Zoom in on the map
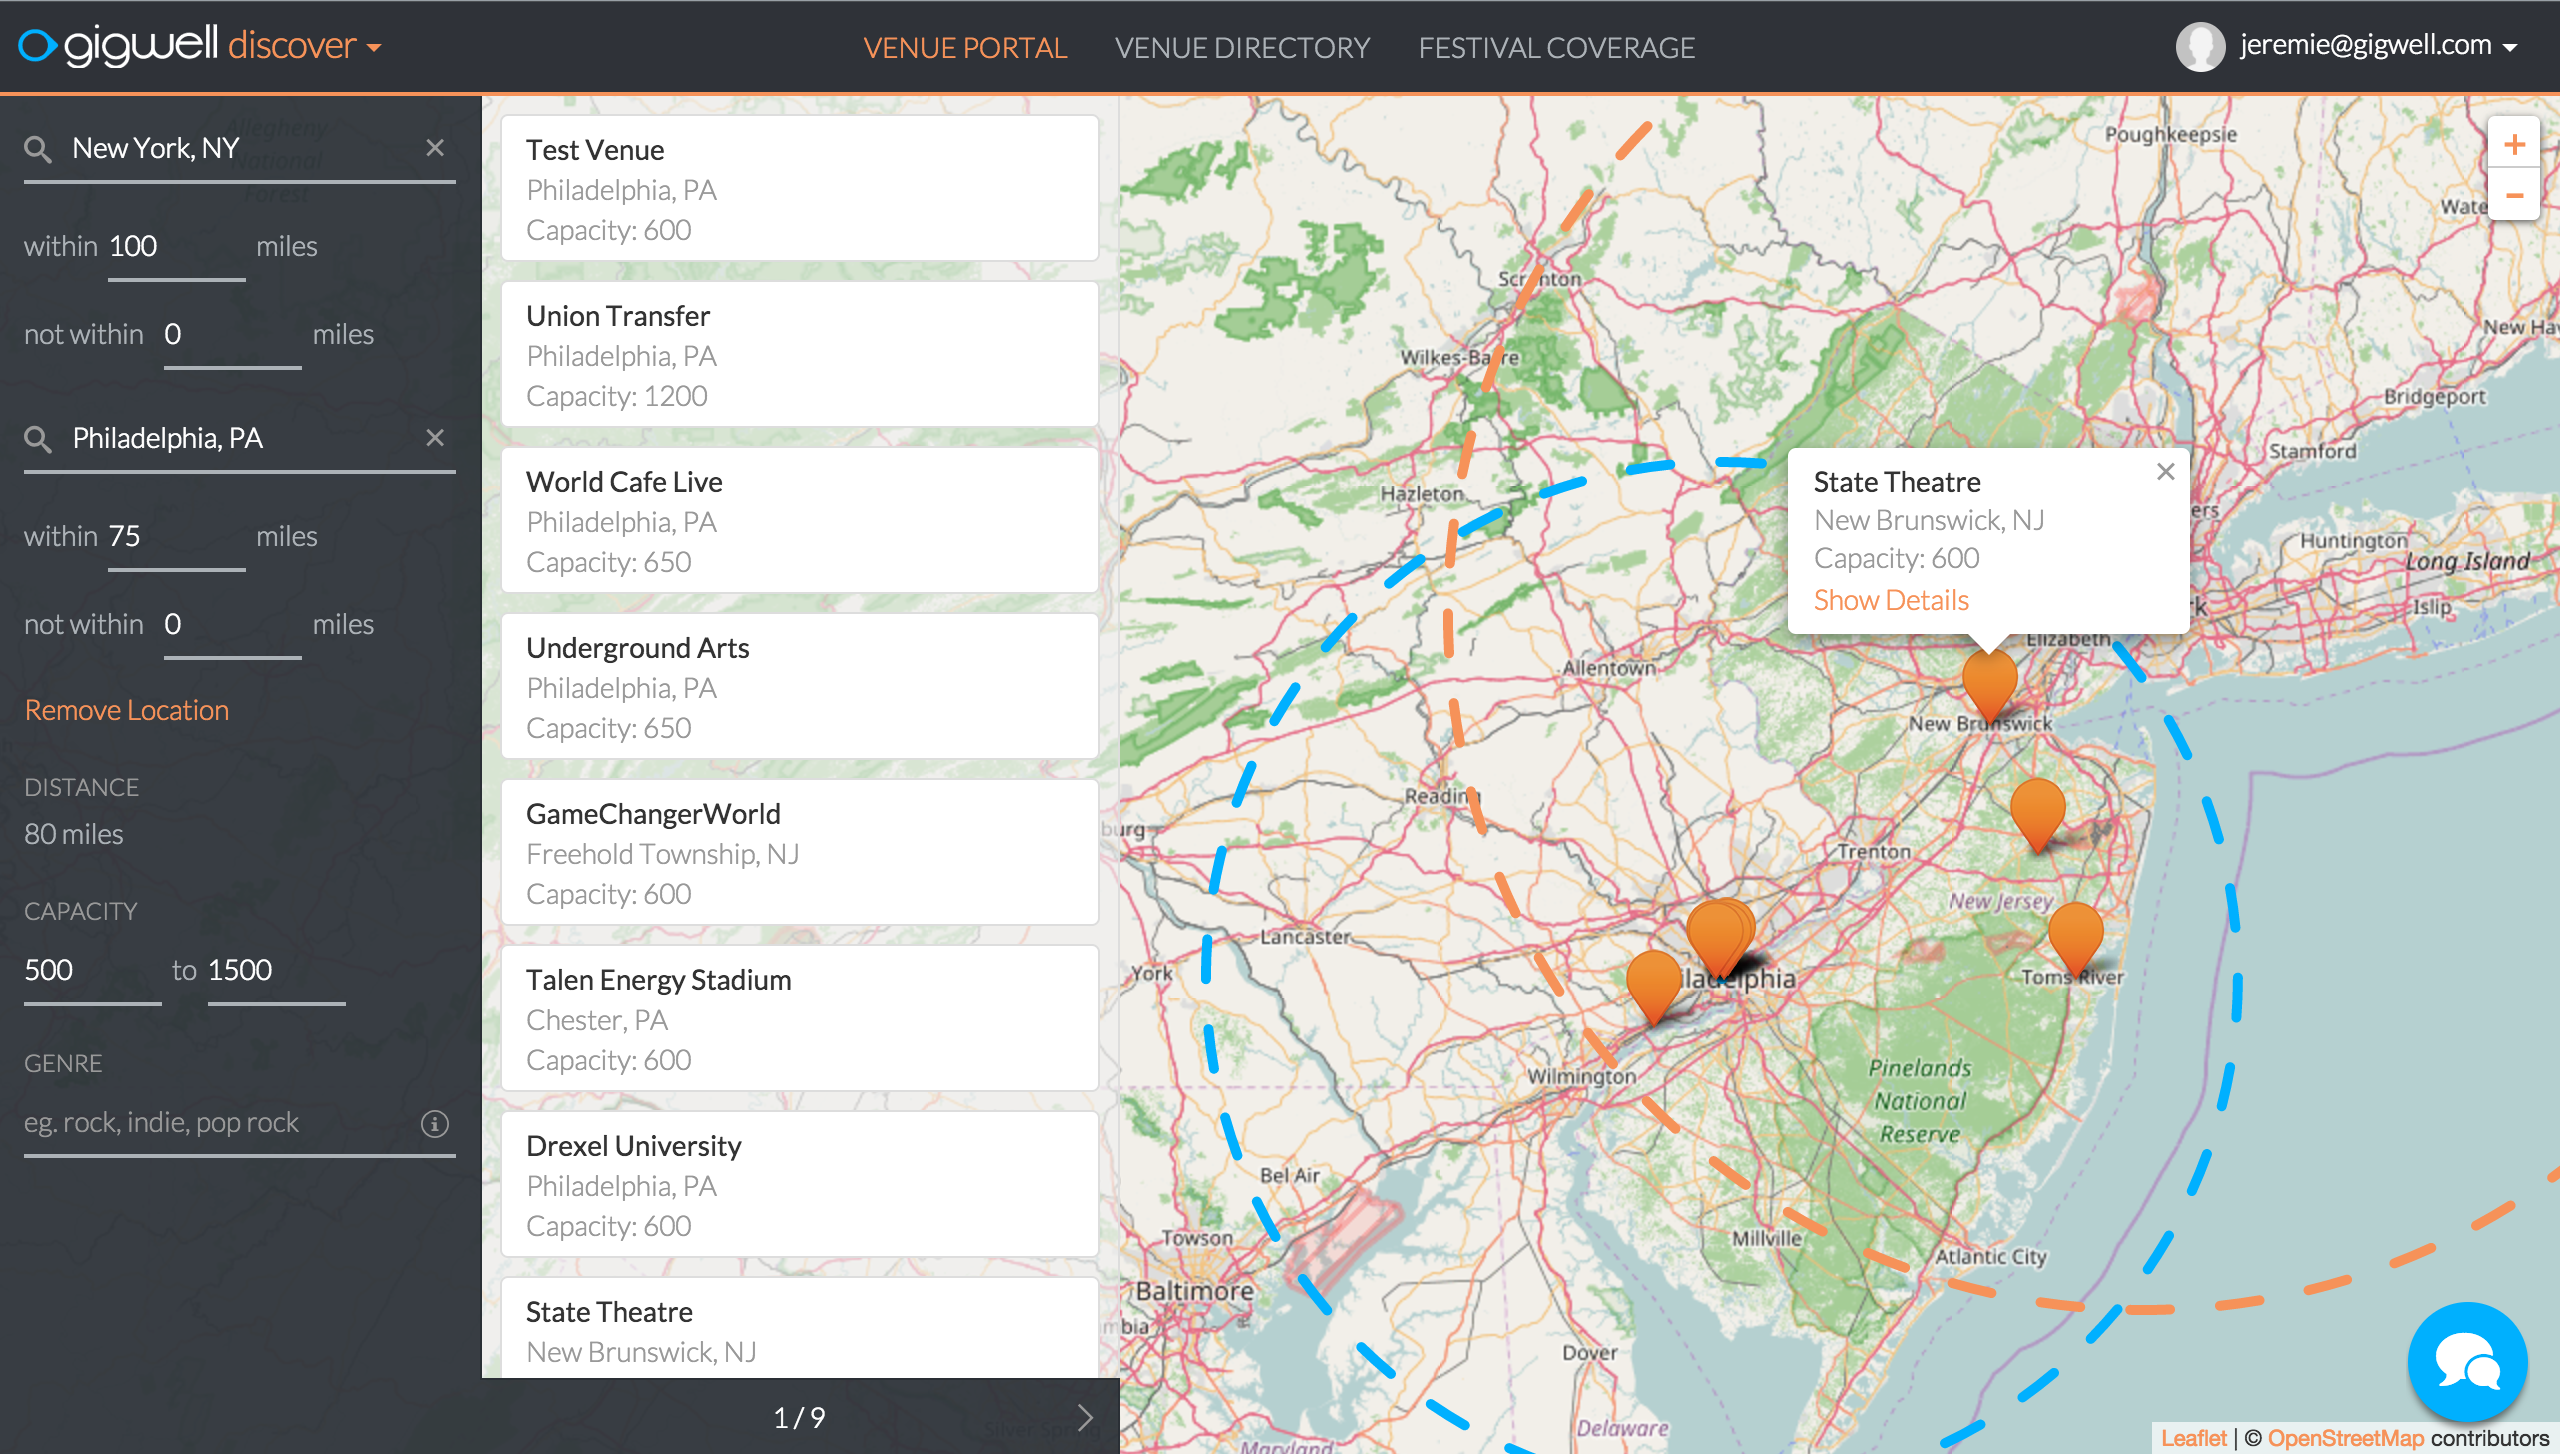The width and height of the screenshot is (2560, 1454). point(2513,145)
